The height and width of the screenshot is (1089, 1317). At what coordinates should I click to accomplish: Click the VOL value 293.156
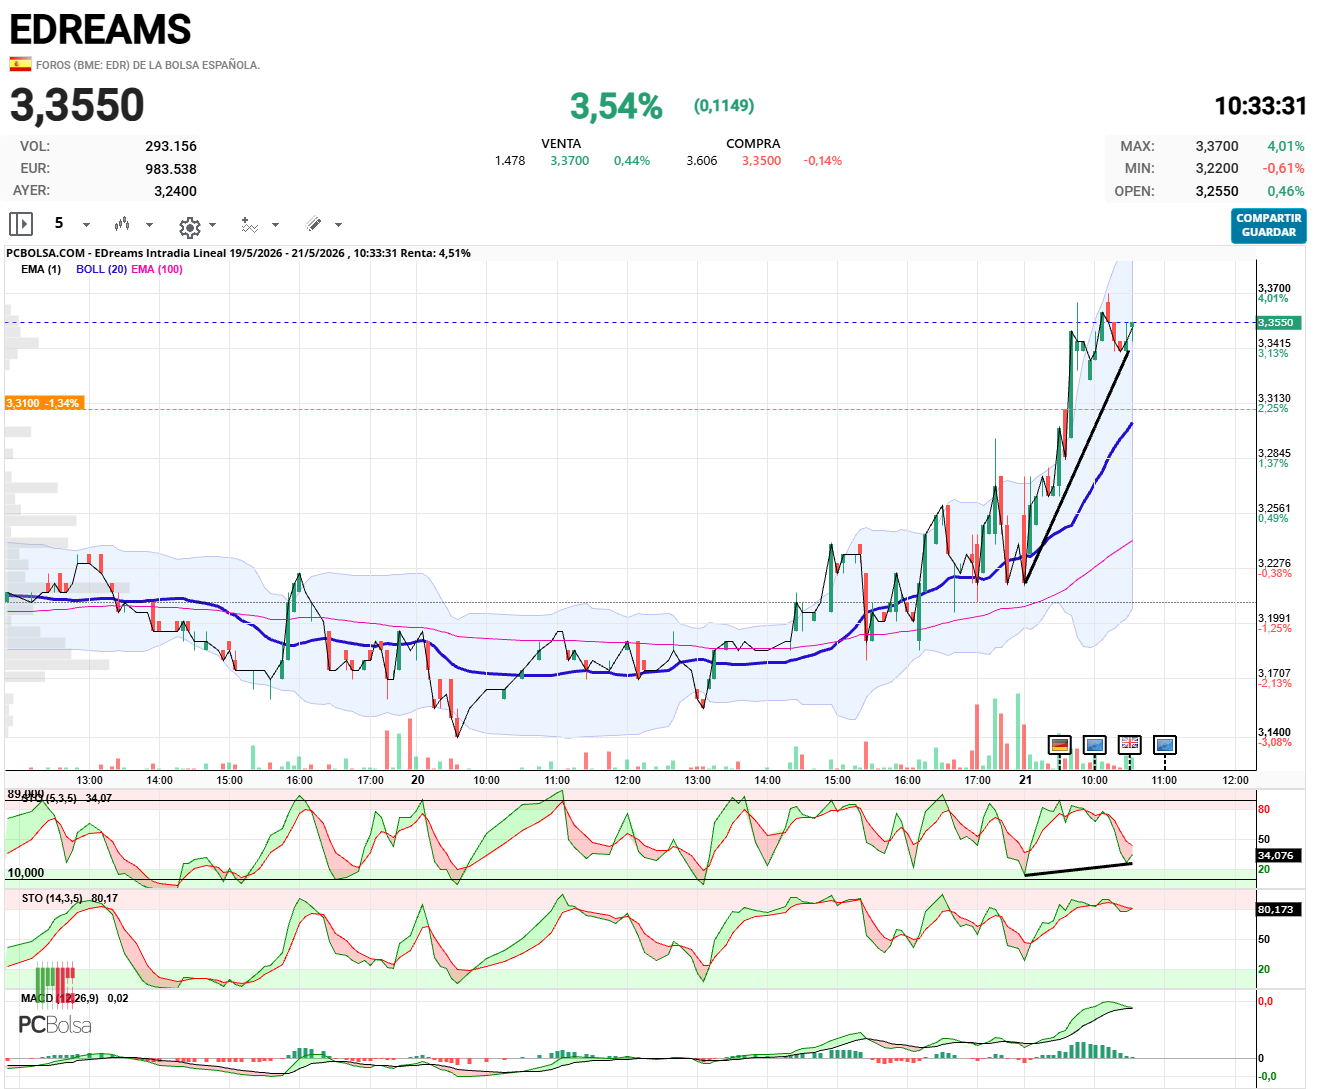(171, 146)
